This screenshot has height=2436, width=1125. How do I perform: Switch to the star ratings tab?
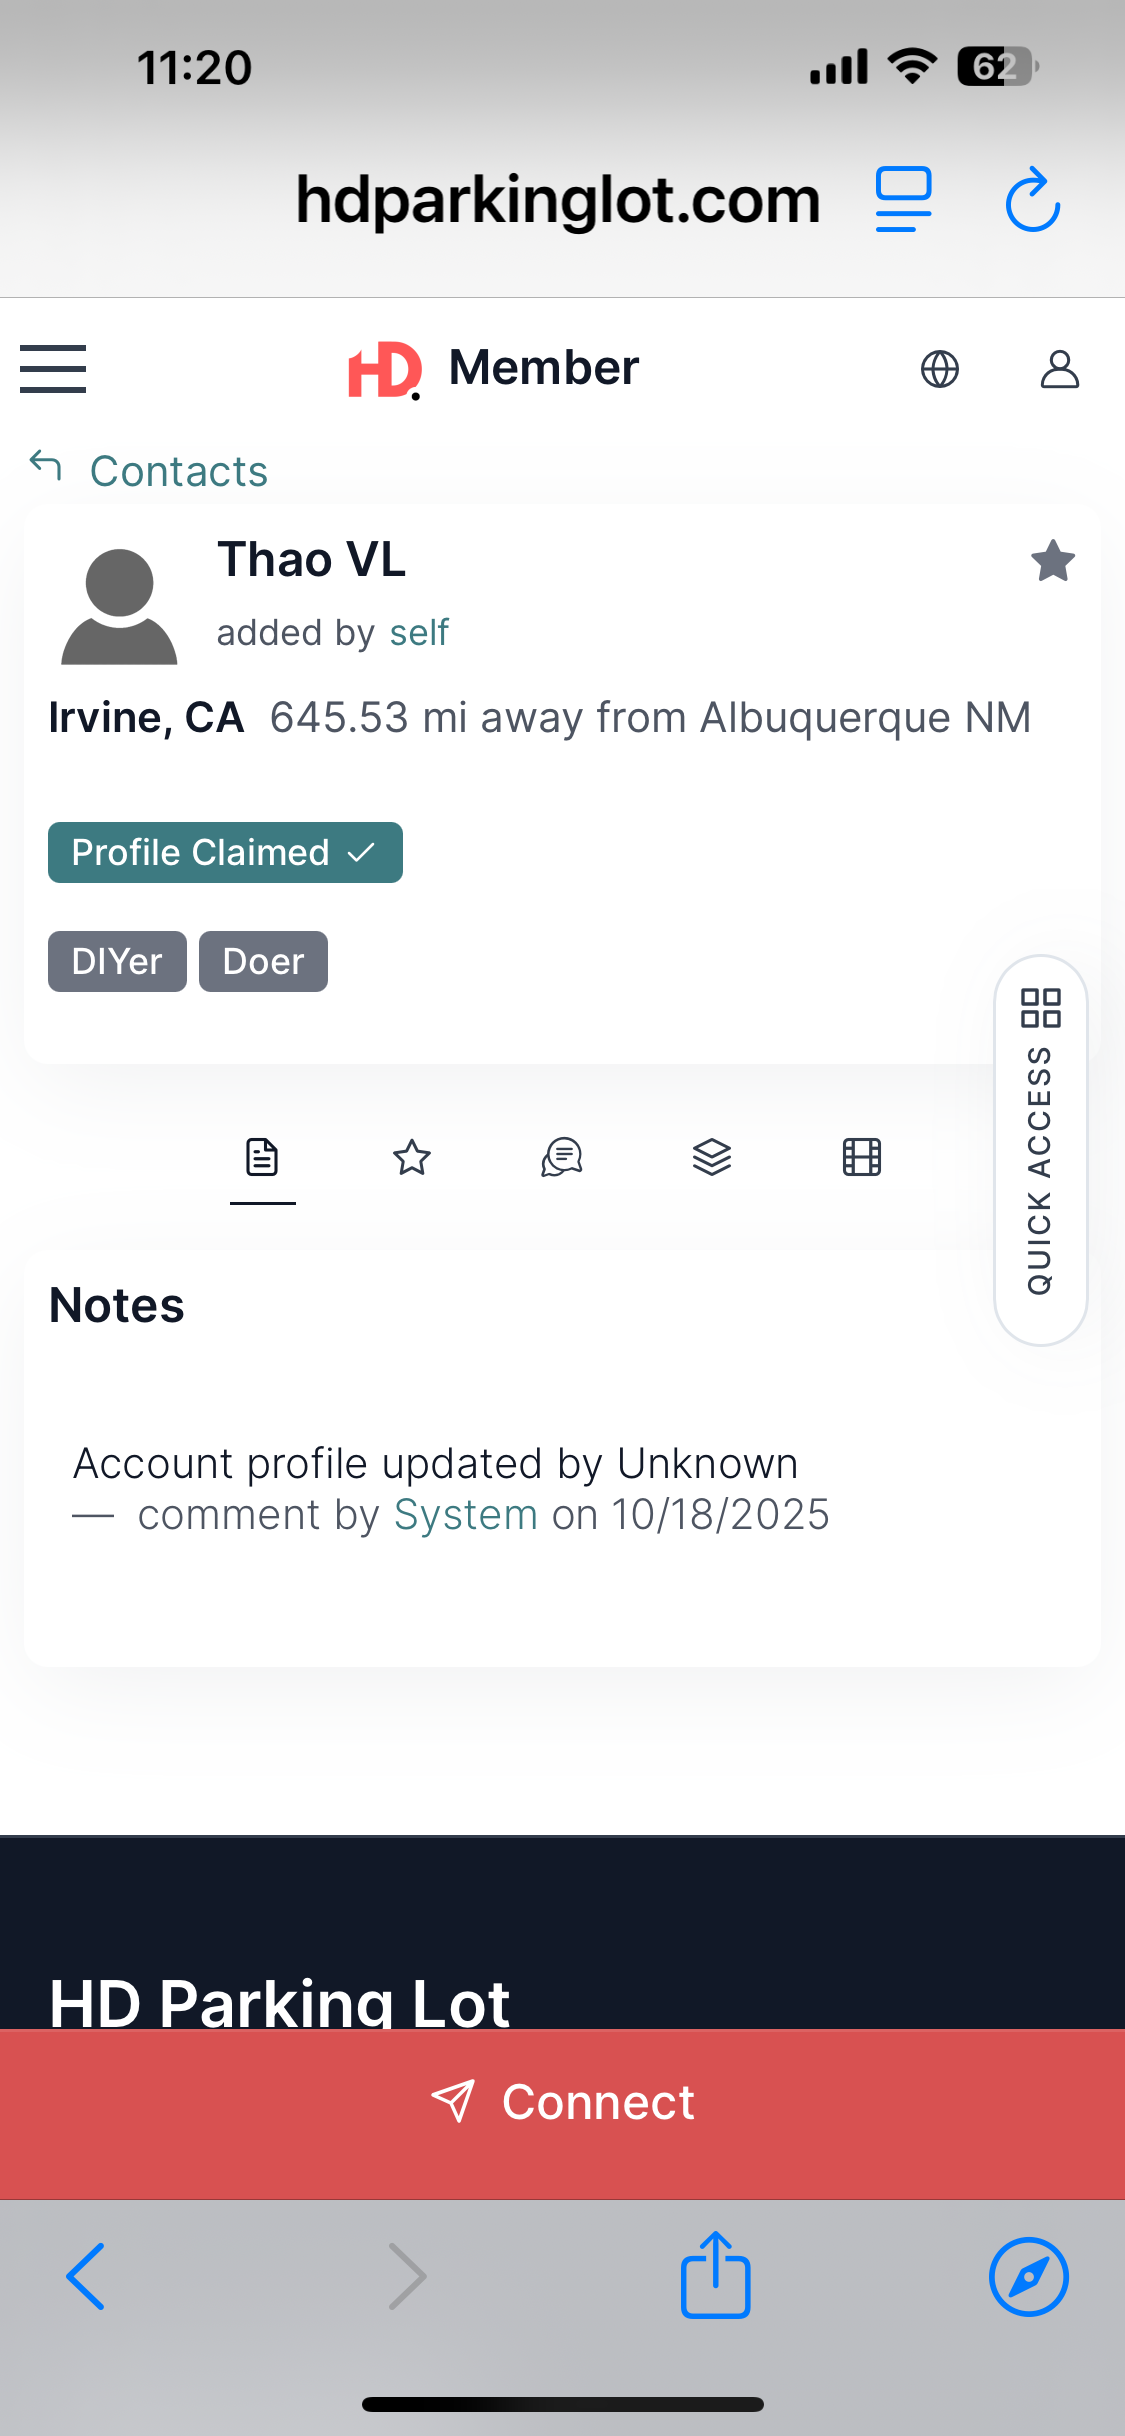[x=412, y=1158]
